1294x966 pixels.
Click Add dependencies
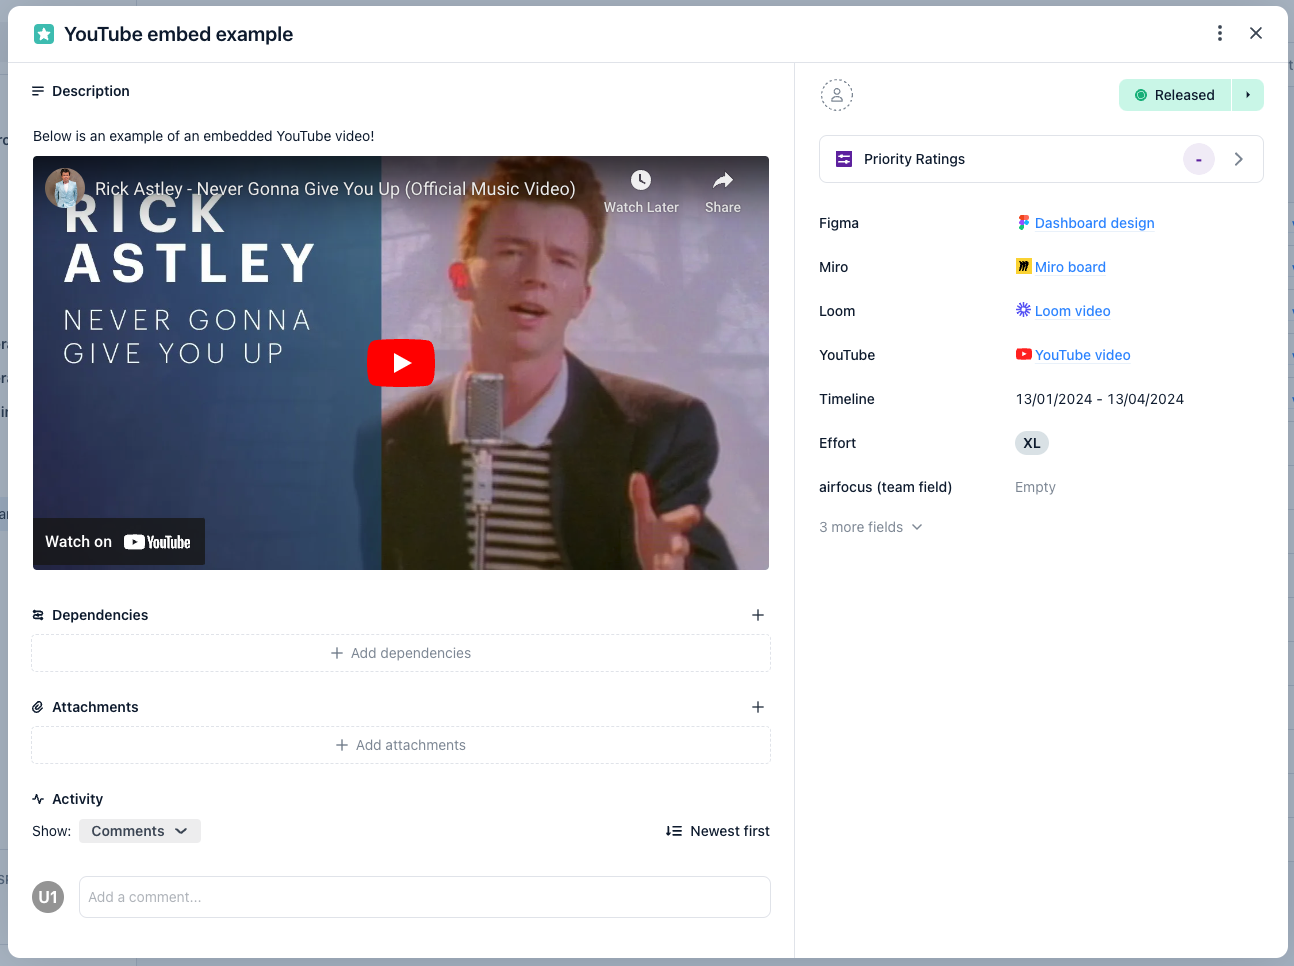(401, 653)
